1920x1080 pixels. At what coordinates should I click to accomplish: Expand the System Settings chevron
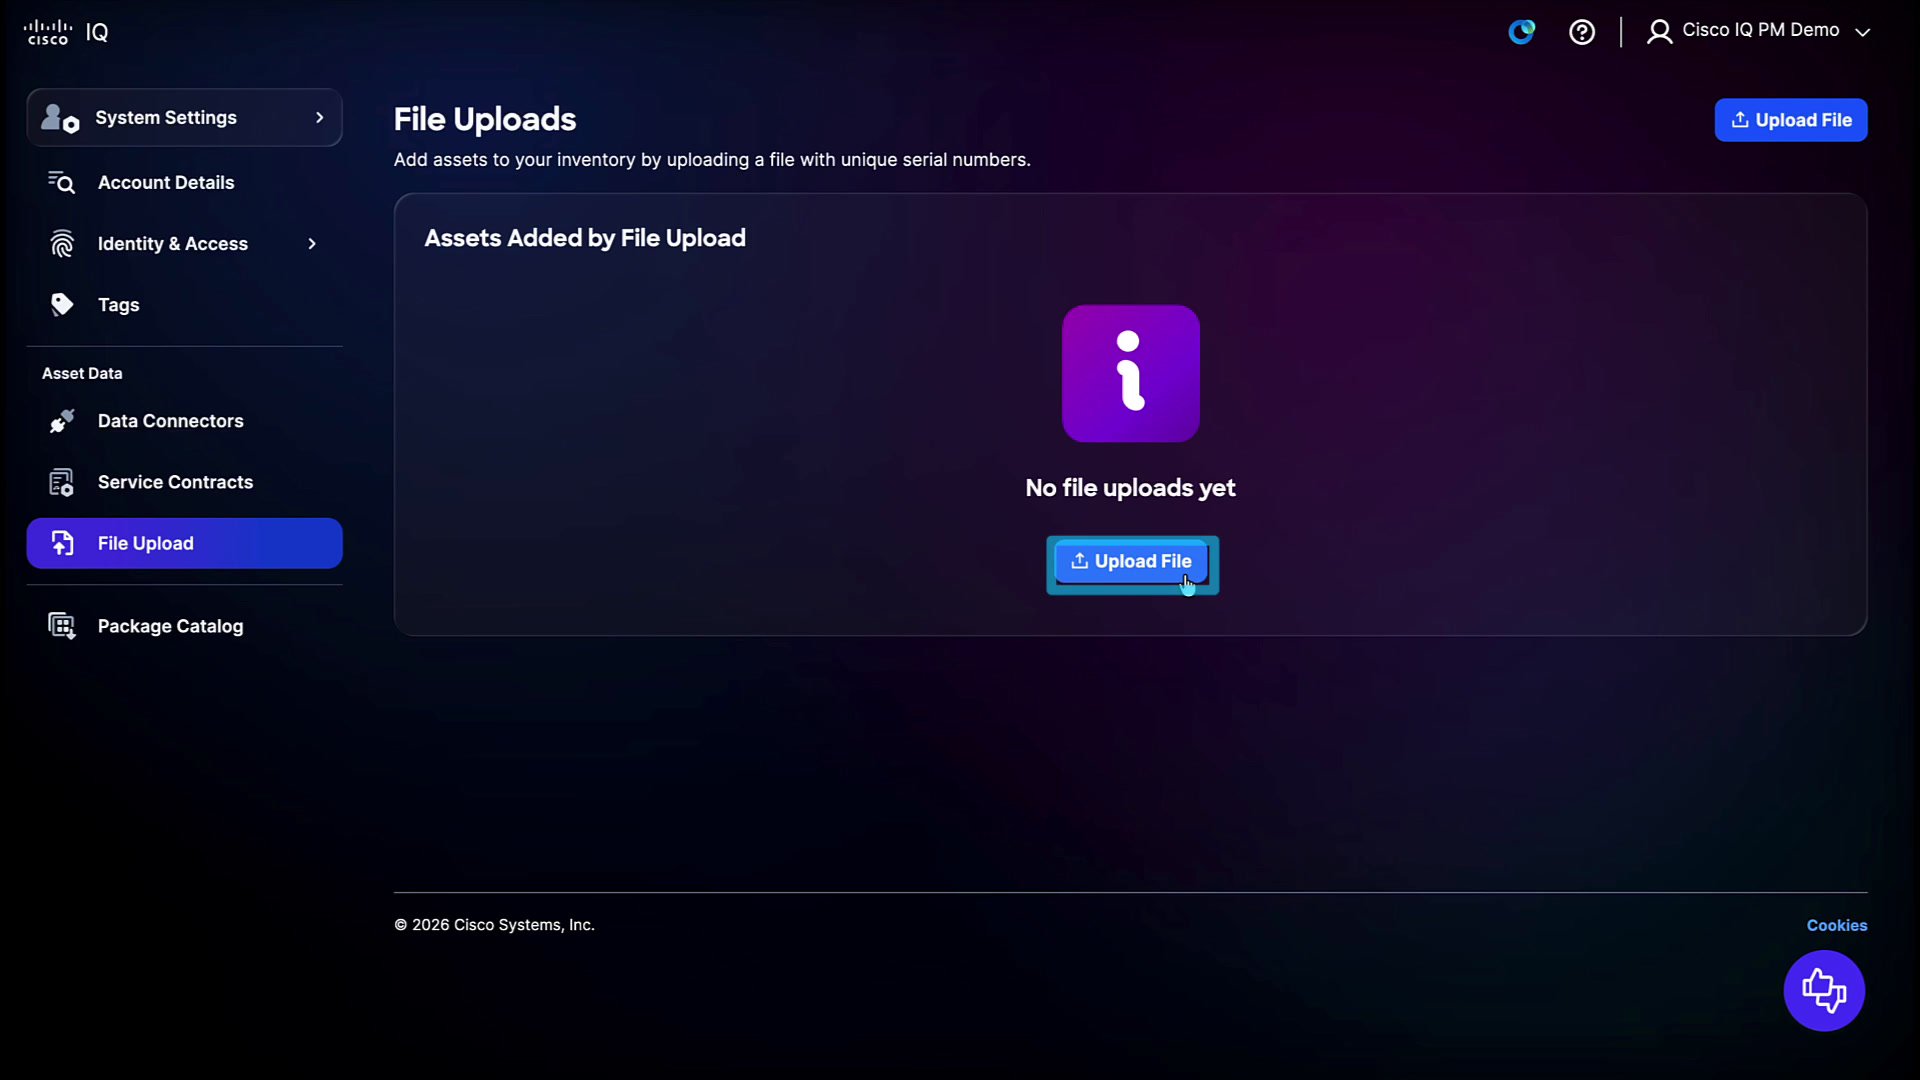click(x=320, y=118)
